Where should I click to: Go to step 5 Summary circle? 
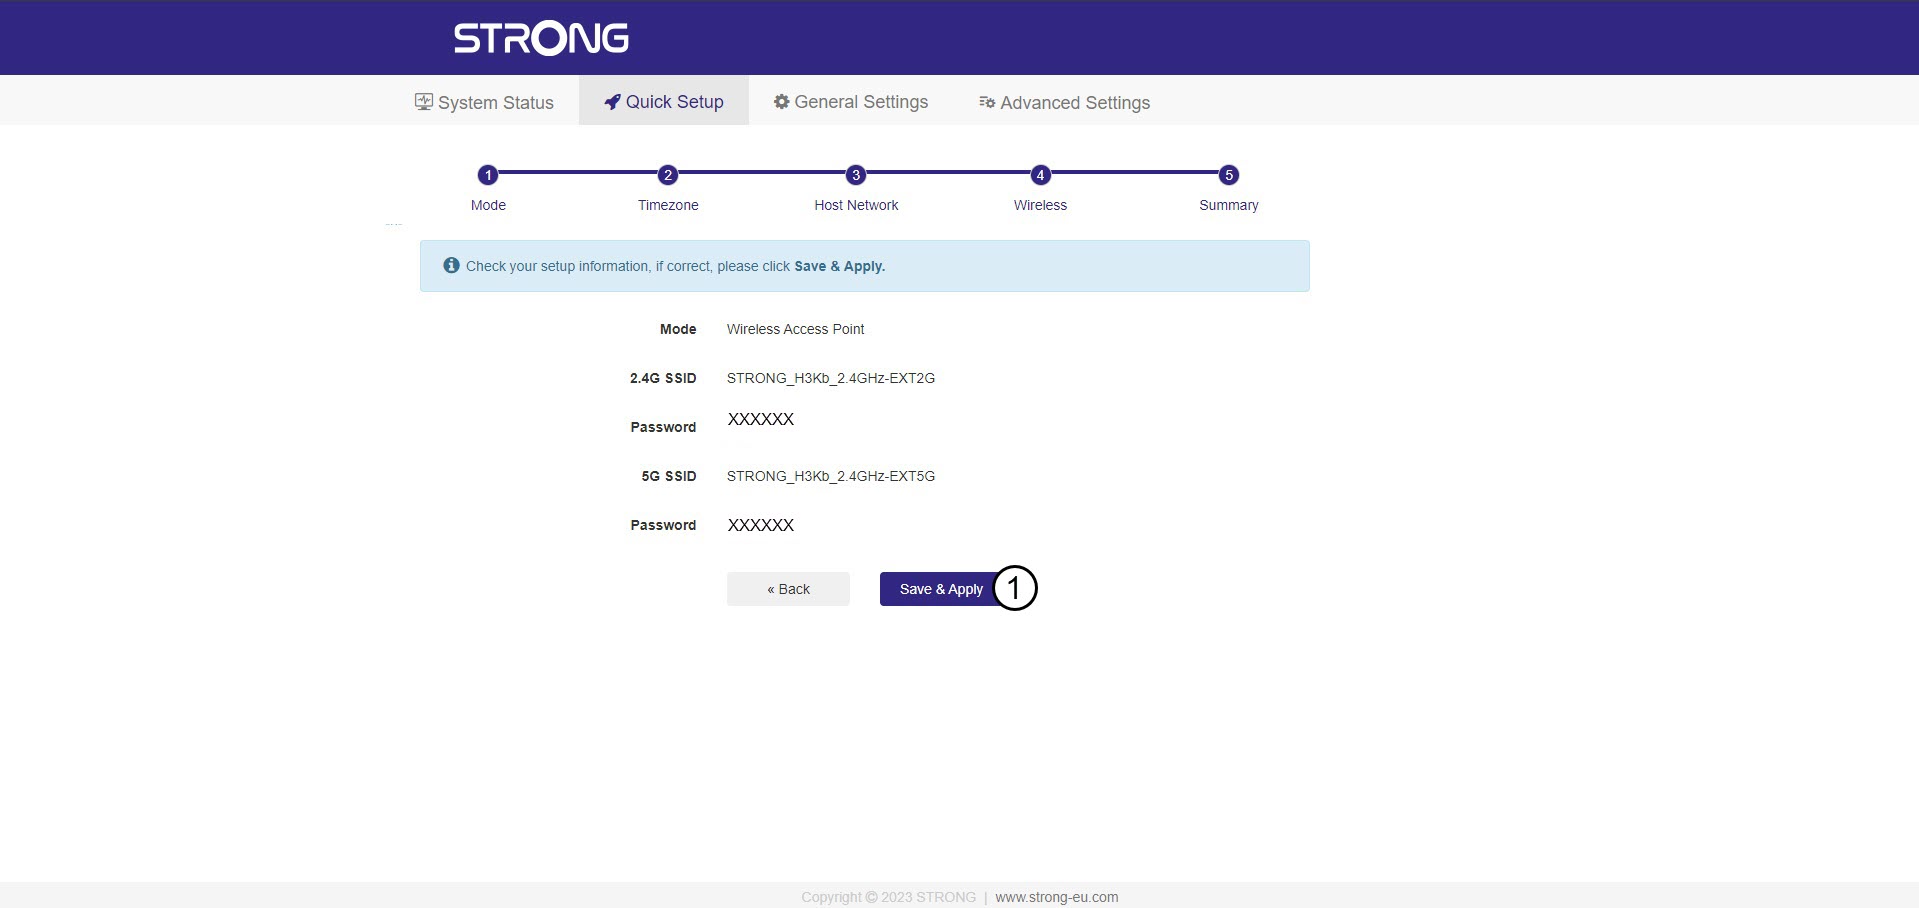point(1229,175)
